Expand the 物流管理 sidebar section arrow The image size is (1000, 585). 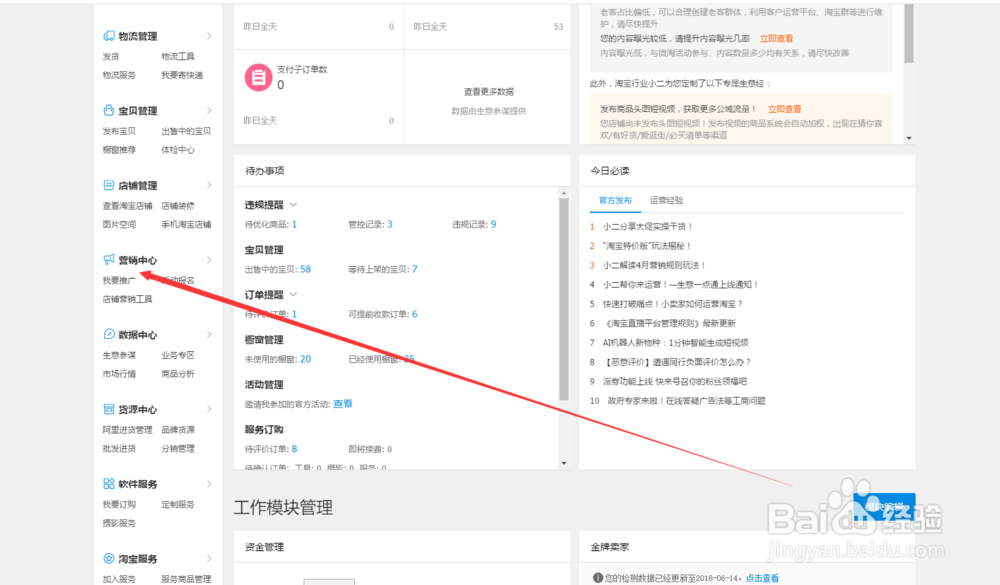tap(210, 35)
